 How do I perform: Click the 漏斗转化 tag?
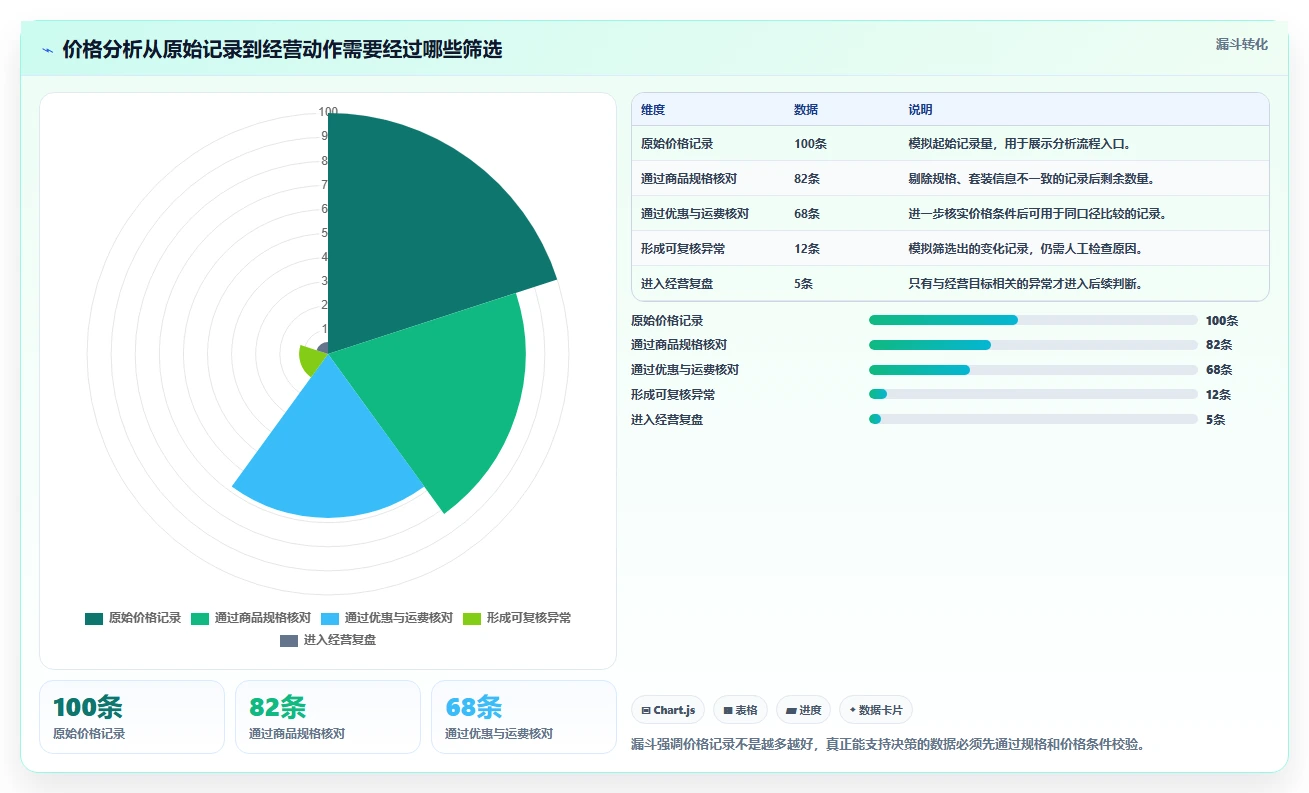[x=1242, y=44]
